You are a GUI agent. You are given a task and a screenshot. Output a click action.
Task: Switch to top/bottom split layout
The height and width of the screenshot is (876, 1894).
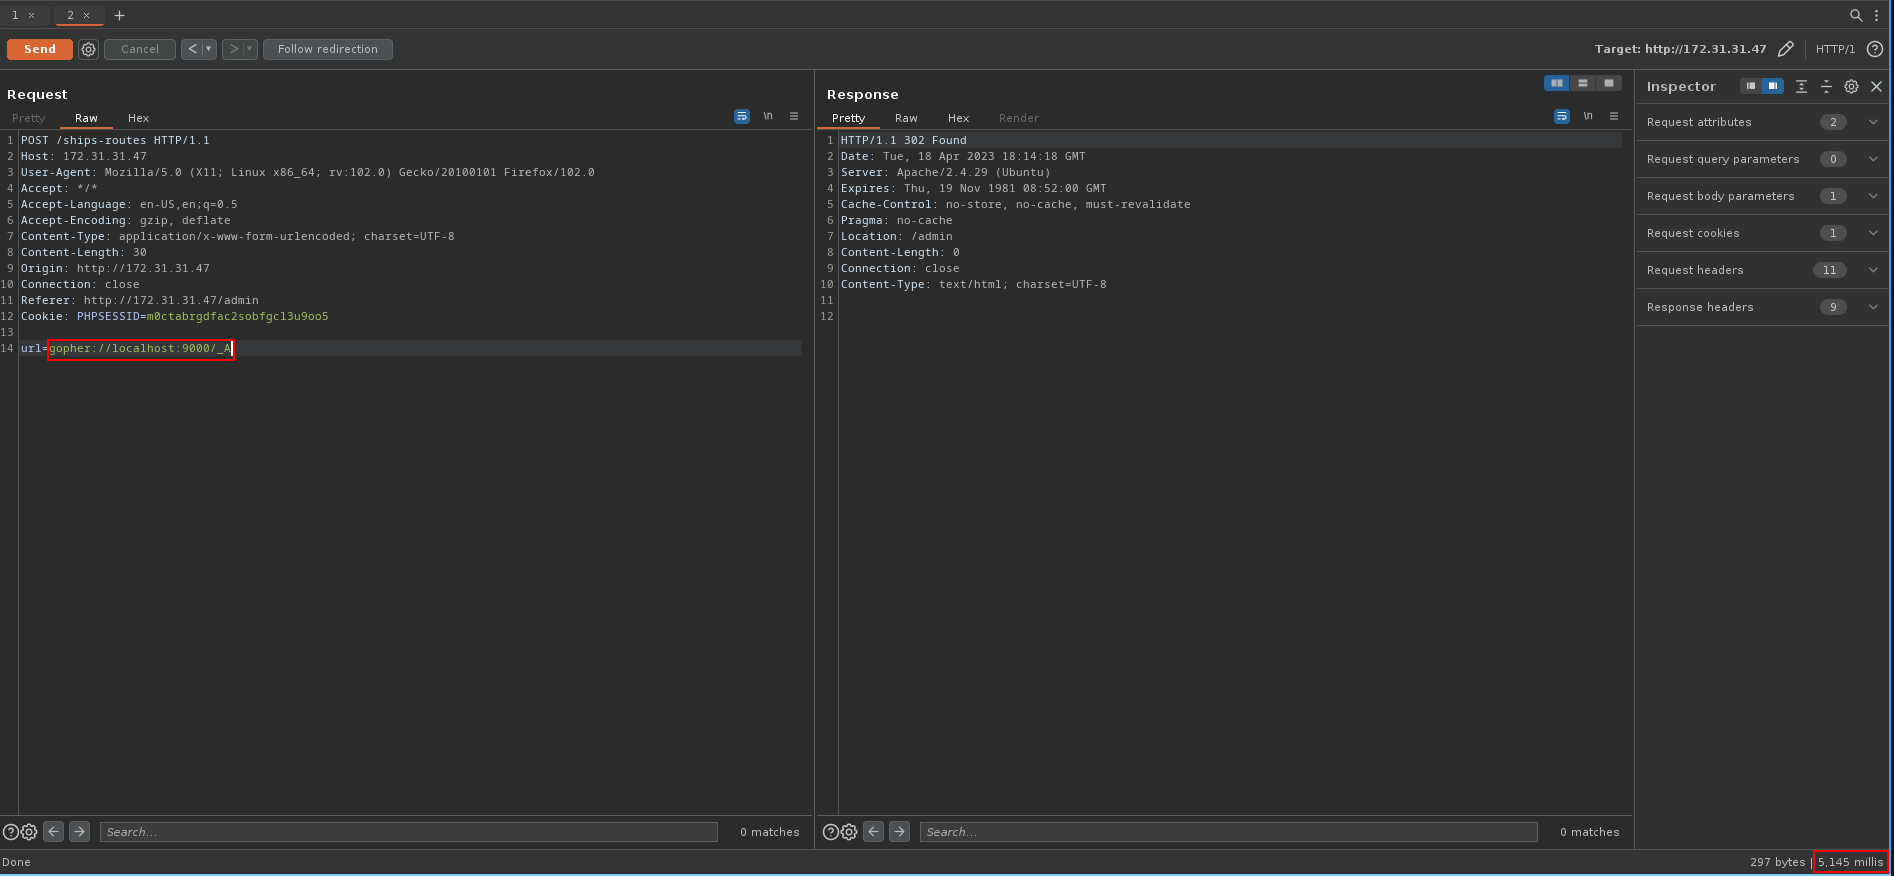[1582, 83]
